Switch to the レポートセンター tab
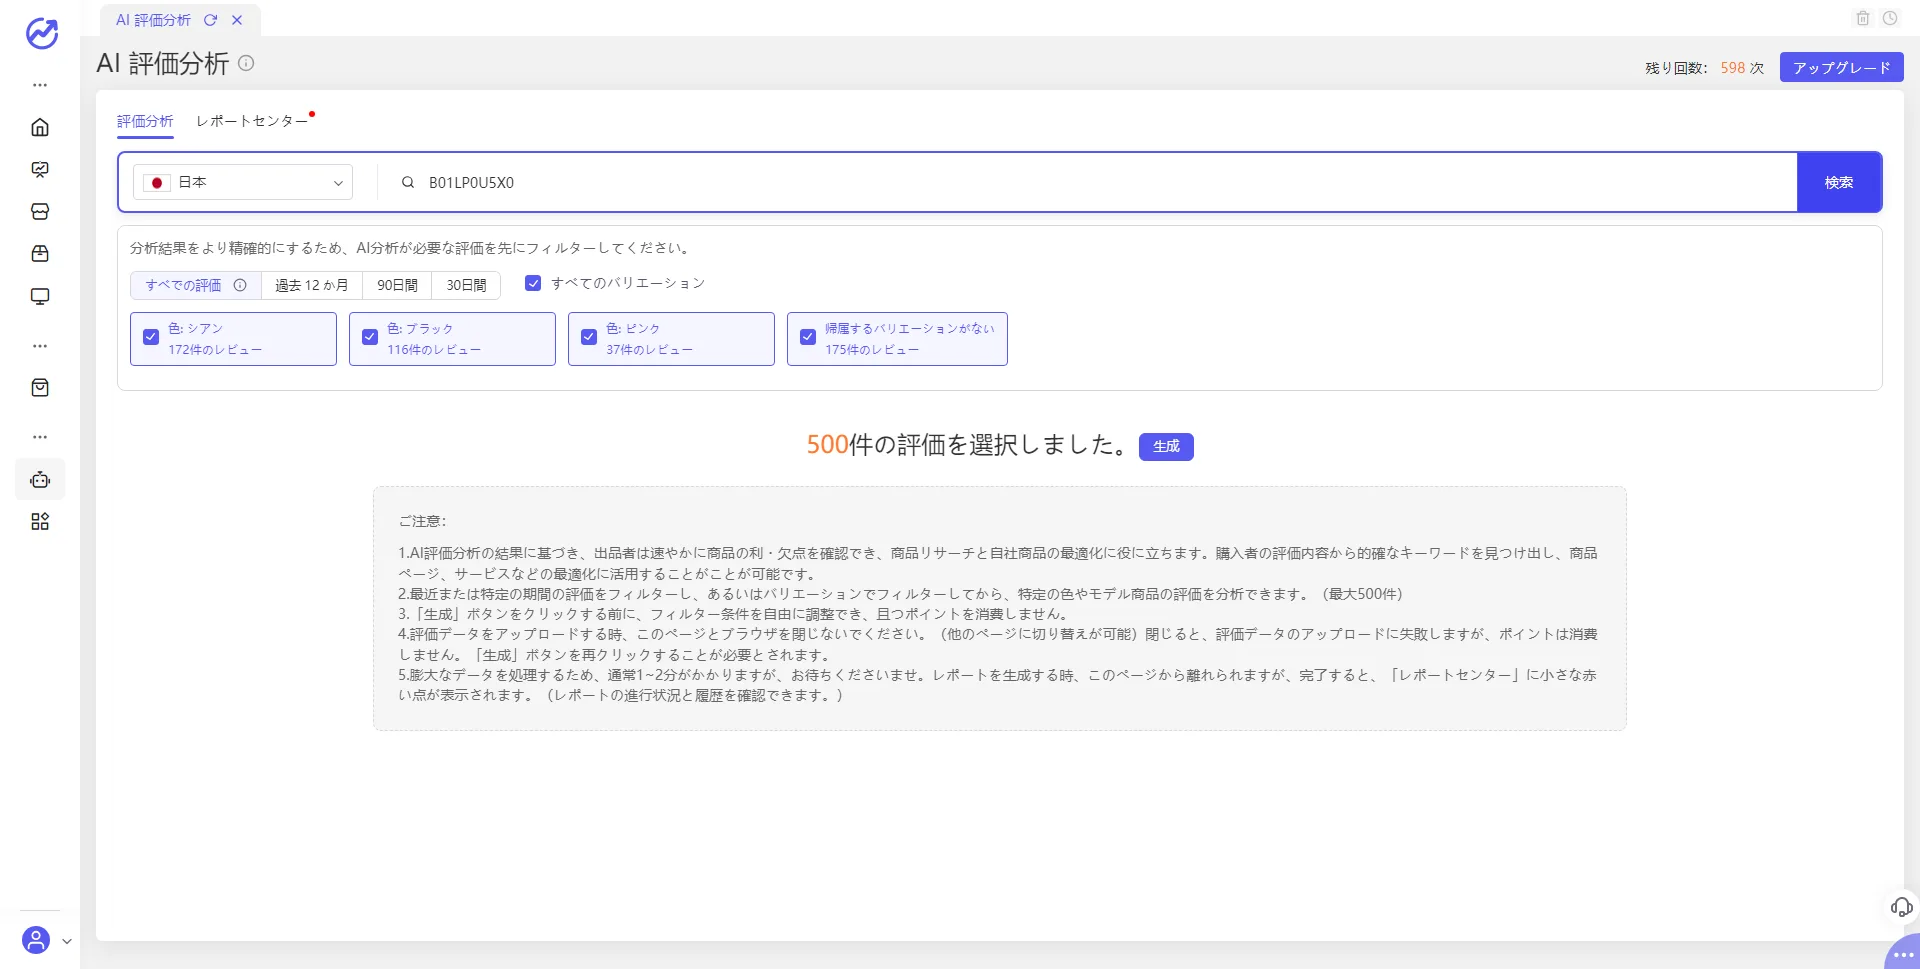Image resolution: width=1920 pixels, height=969 pixels. coord(252,121)
